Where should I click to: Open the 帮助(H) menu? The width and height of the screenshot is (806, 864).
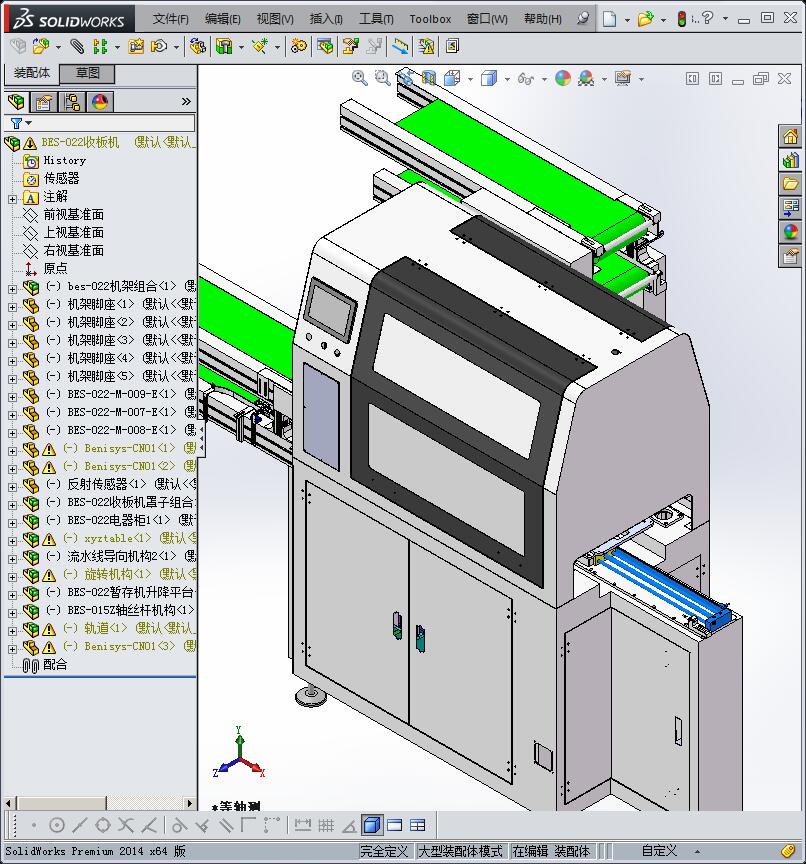click(x=543, y=19)
